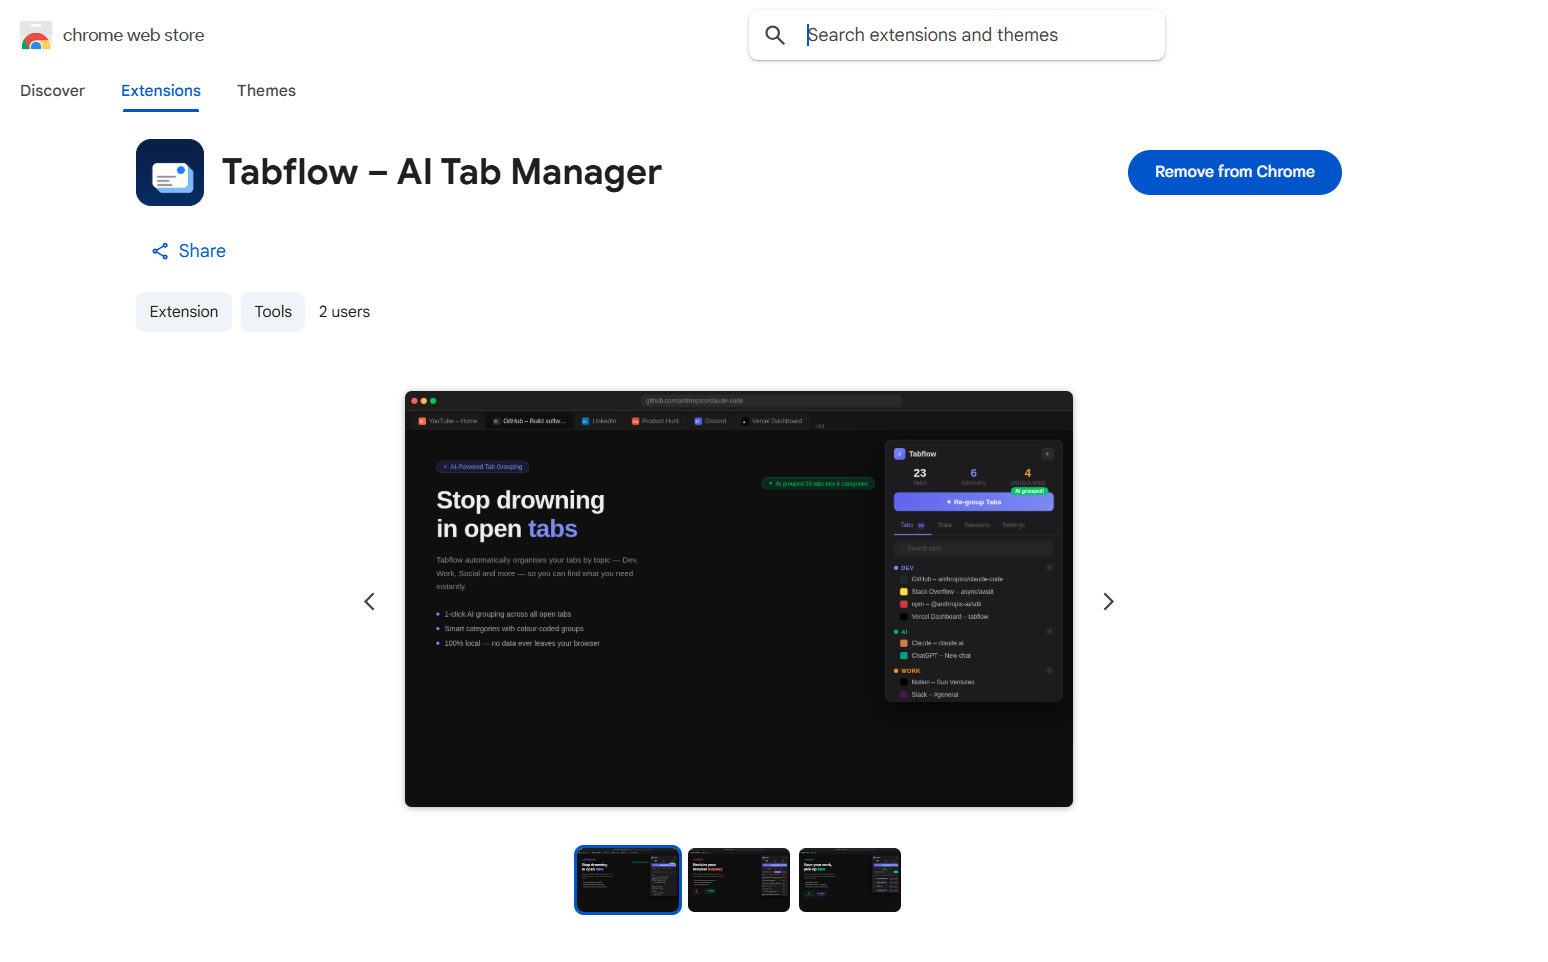Share the Tabflow extension
The height and width of the screenshot is (962, 1548).
pos(188,251)
